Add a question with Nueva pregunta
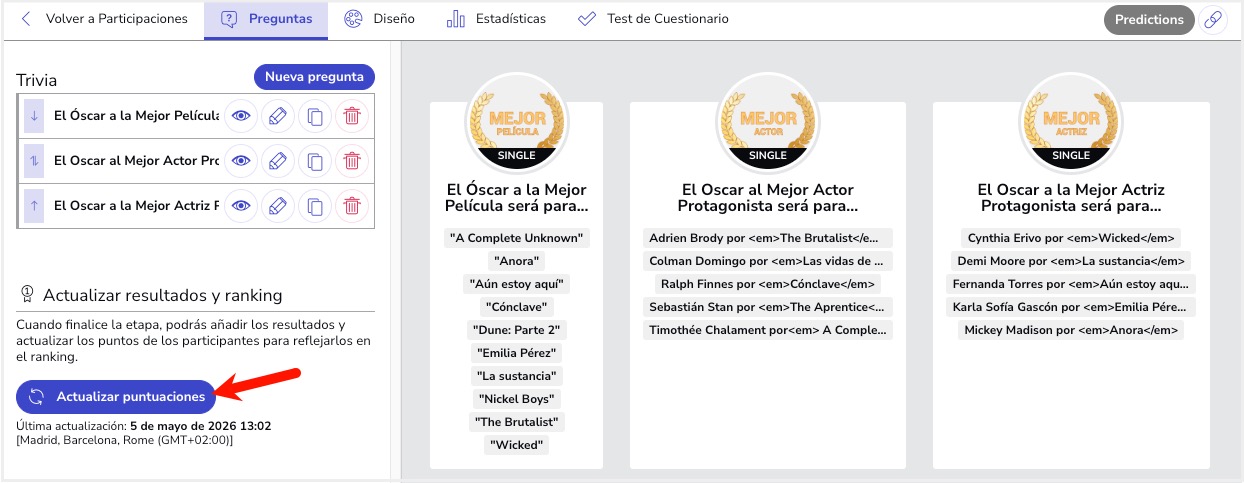 point(314,77)
